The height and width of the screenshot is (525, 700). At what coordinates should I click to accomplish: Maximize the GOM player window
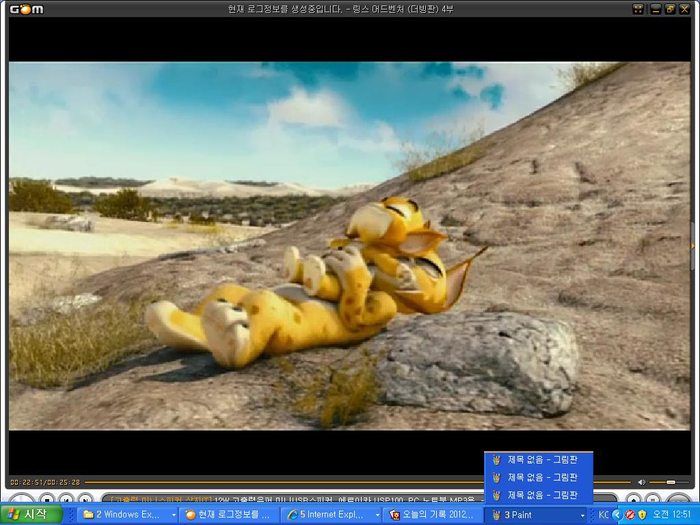[670, 9]
